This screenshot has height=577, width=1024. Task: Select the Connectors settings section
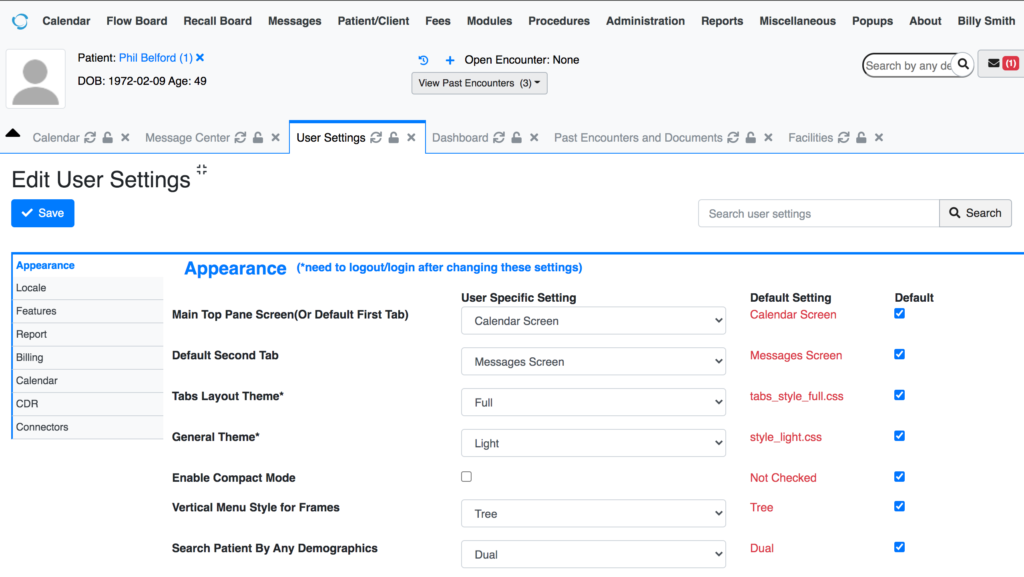coord(88,427)
